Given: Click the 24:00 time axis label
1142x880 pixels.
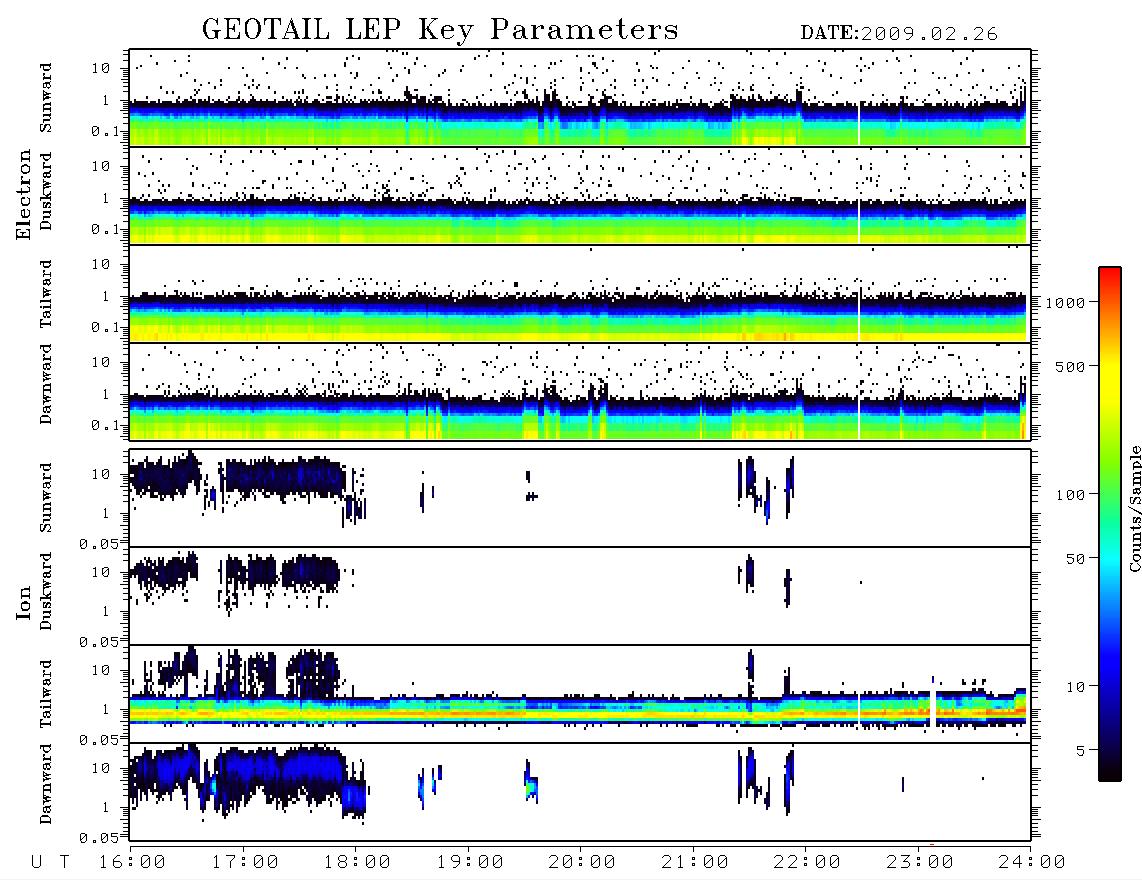Looking at the screenshot, I should tap(1032, 862).
